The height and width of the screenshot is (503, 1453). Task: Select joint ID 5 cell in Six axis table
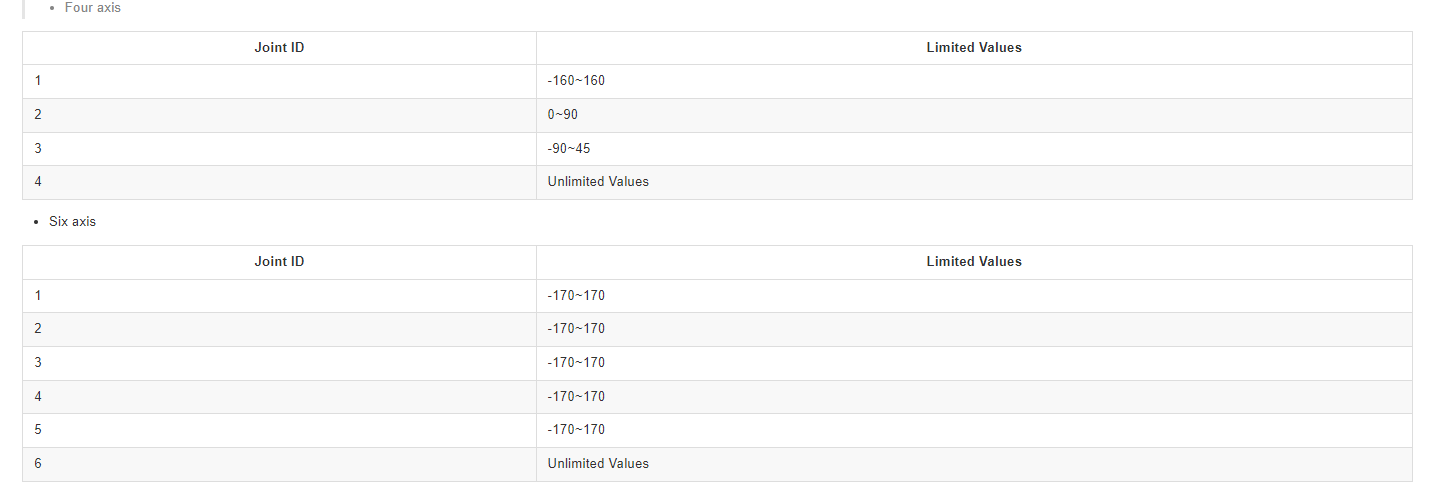(x=279, y=430)
